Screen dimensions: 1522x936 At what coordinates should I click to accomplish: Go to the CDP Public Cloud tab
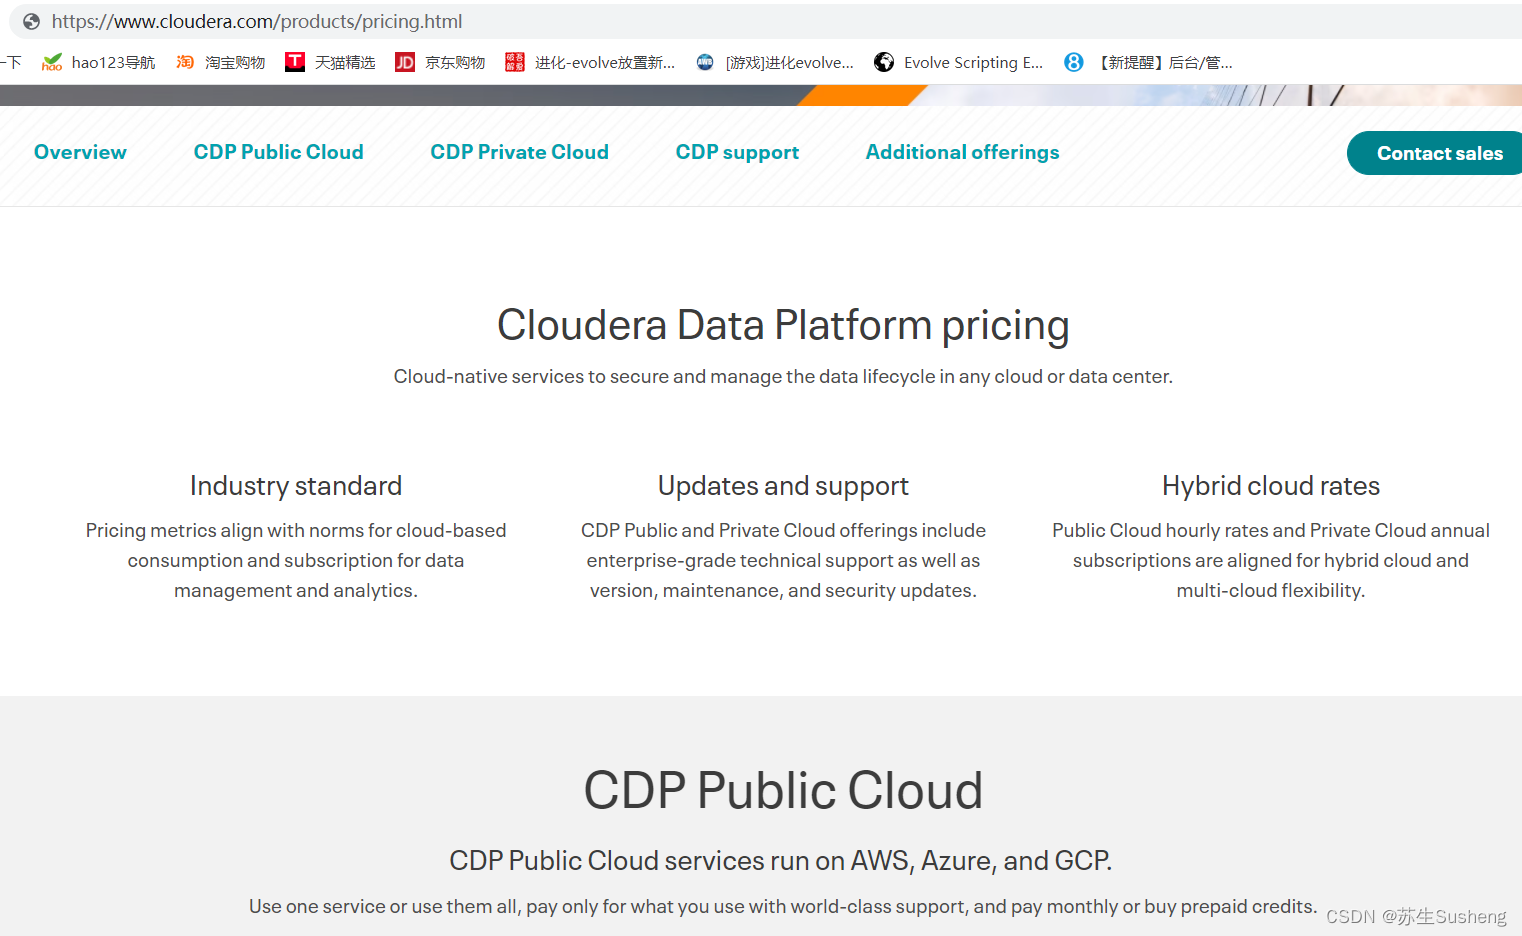click(x=278, y=152)
